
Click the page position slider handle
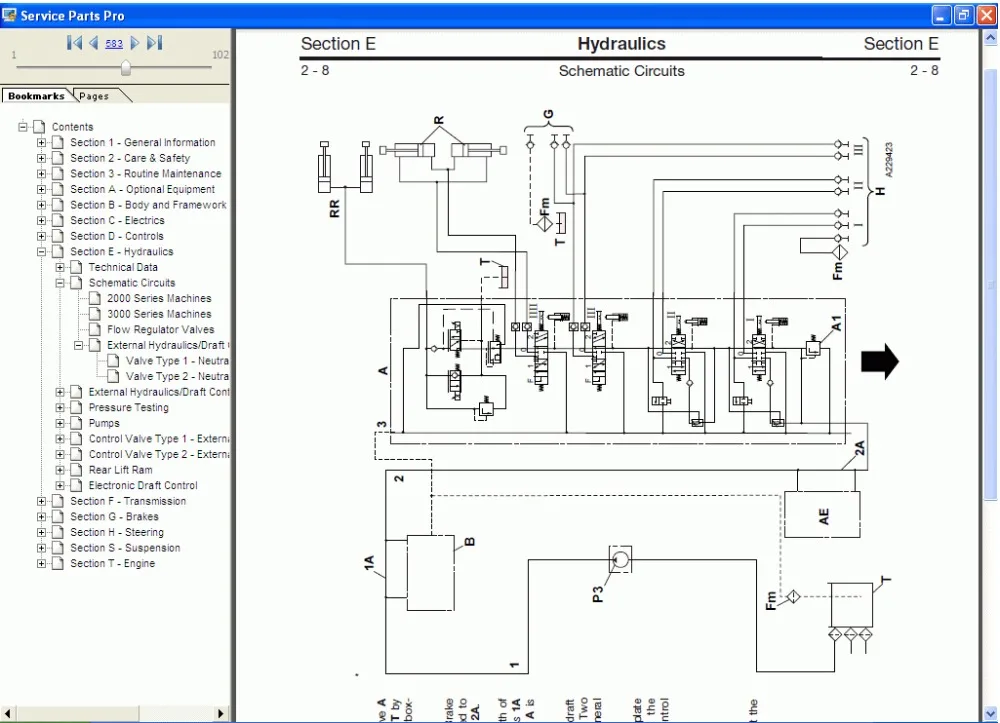(x=126, y=68)
